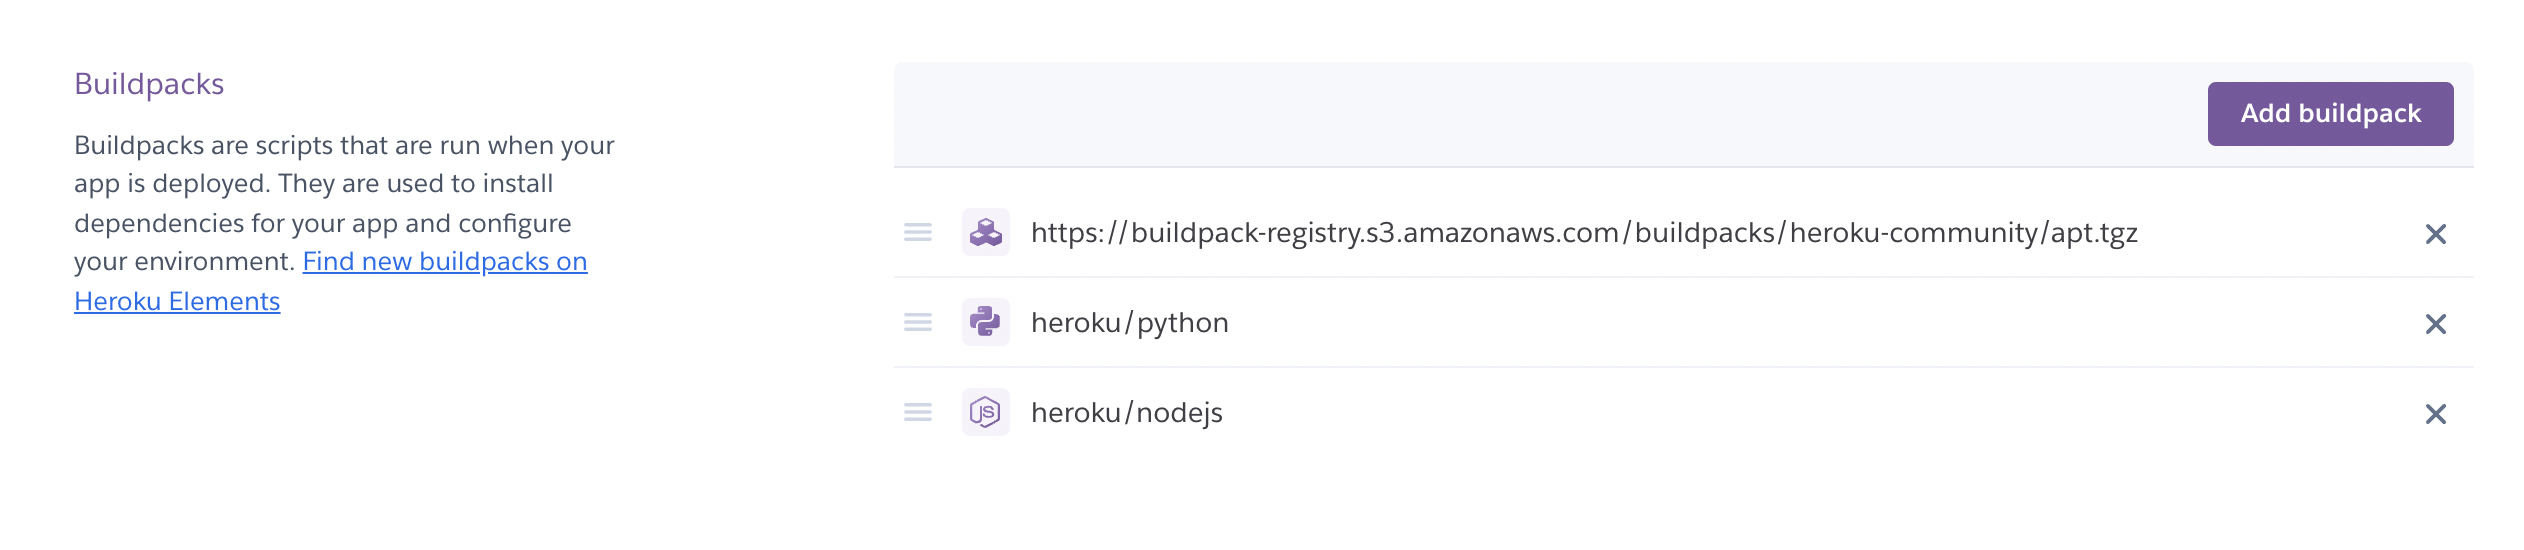
Task: Click the cube icon of the apt buildpack
Action: (x=986, y=232)
